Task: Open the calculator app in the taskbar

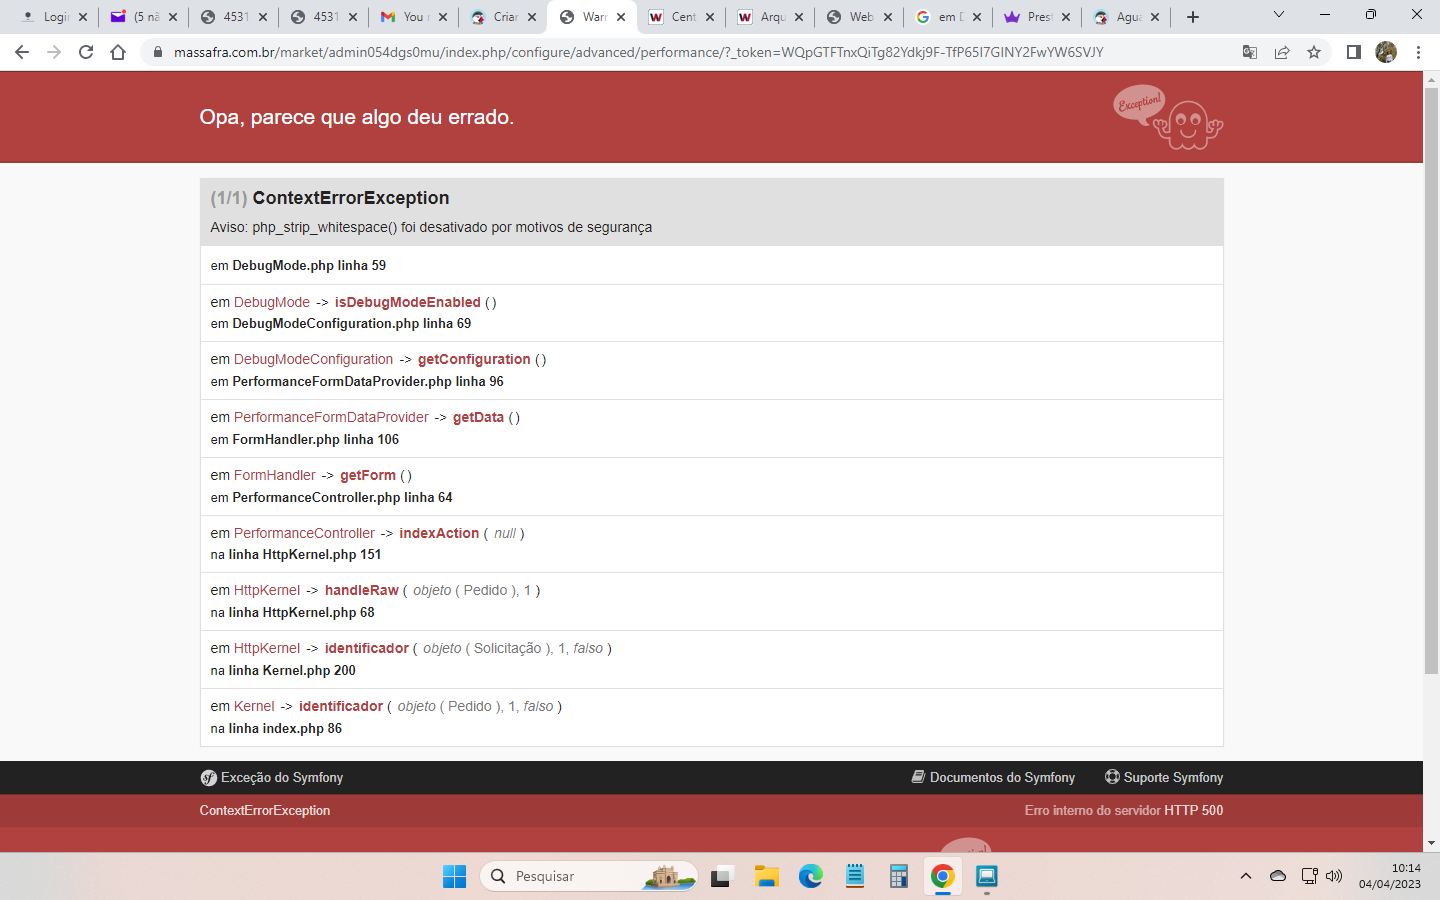Action: 898,876
